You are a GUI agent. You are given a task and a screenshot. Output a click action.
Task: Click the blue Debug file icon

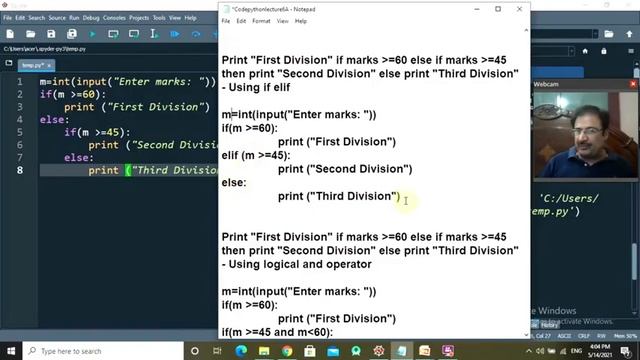point(175,34)
